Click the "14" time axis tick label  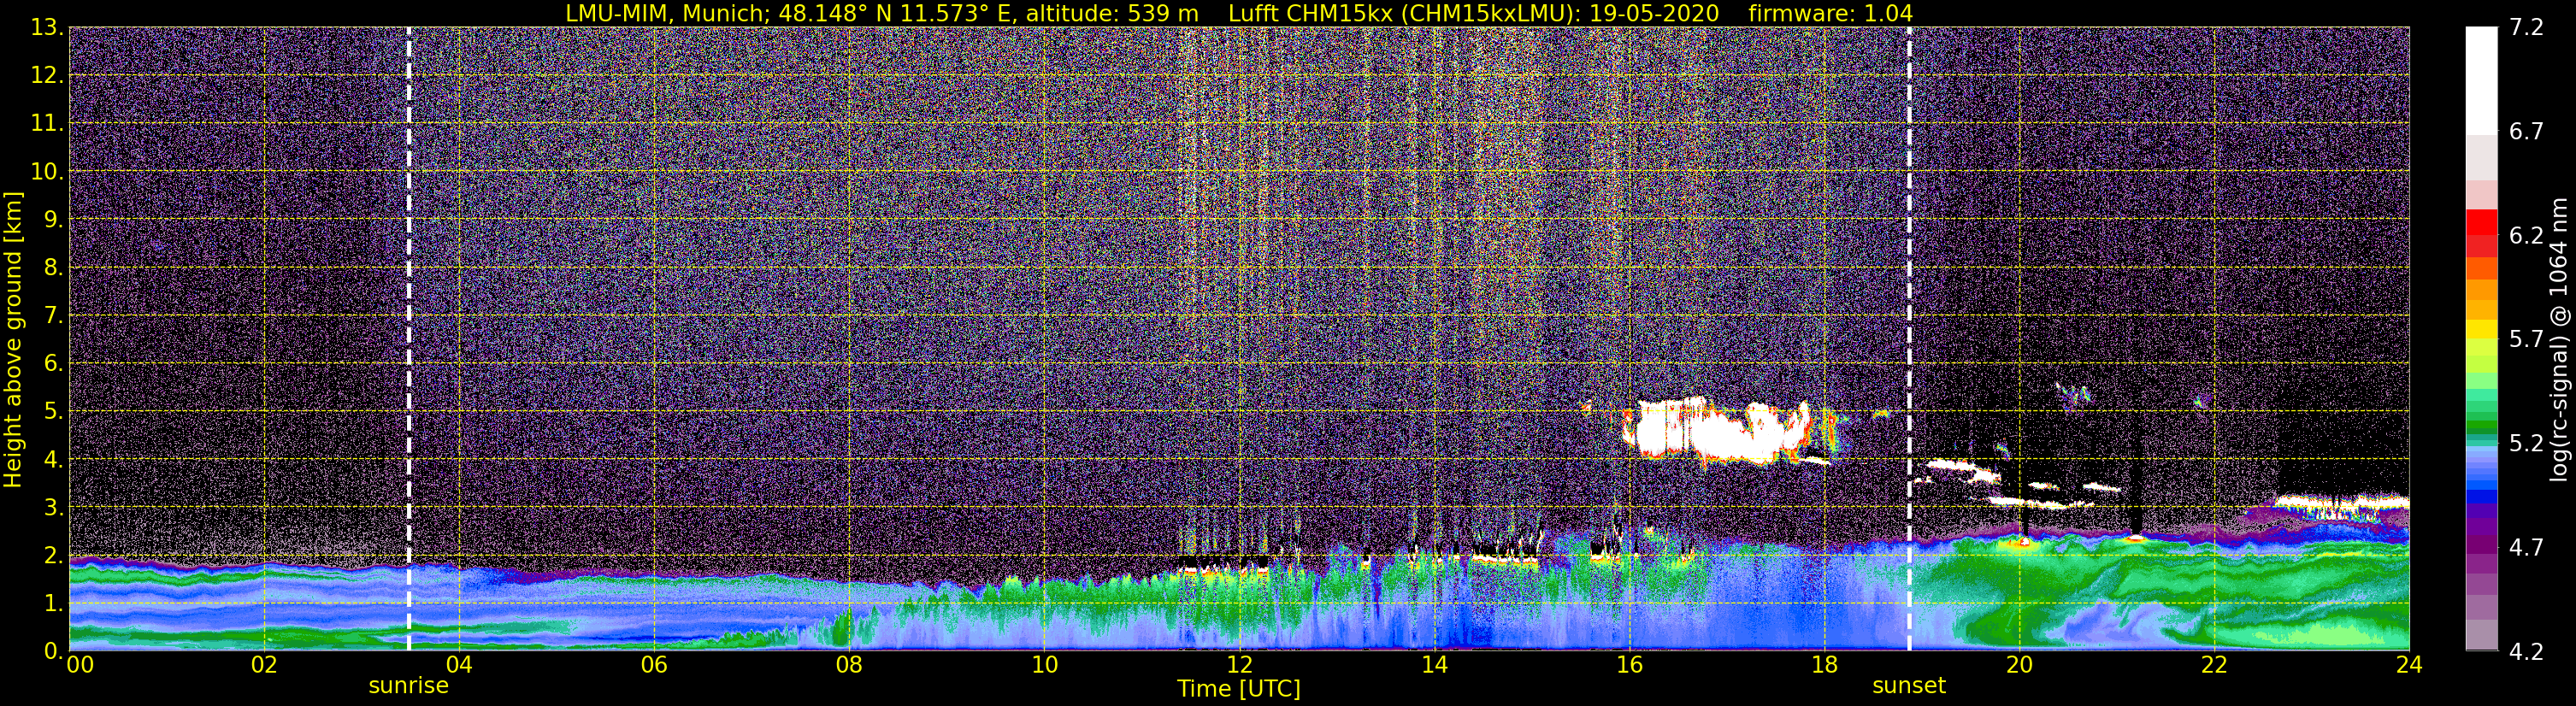pos(1434,665)
